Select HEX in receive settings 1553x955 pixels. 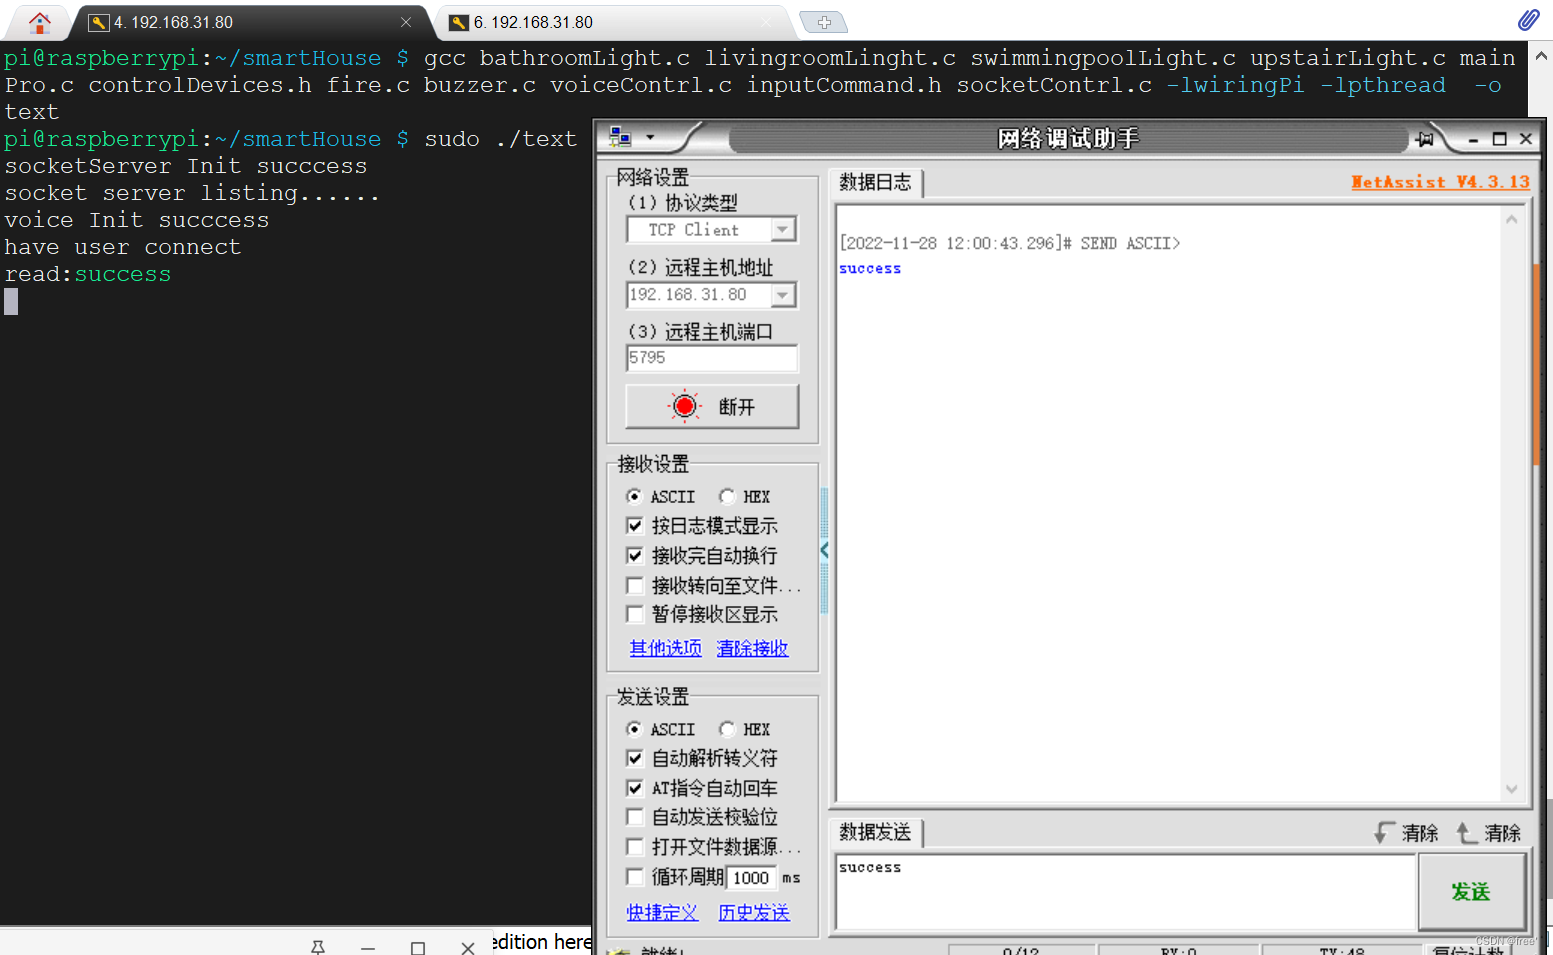click(745, 496)
